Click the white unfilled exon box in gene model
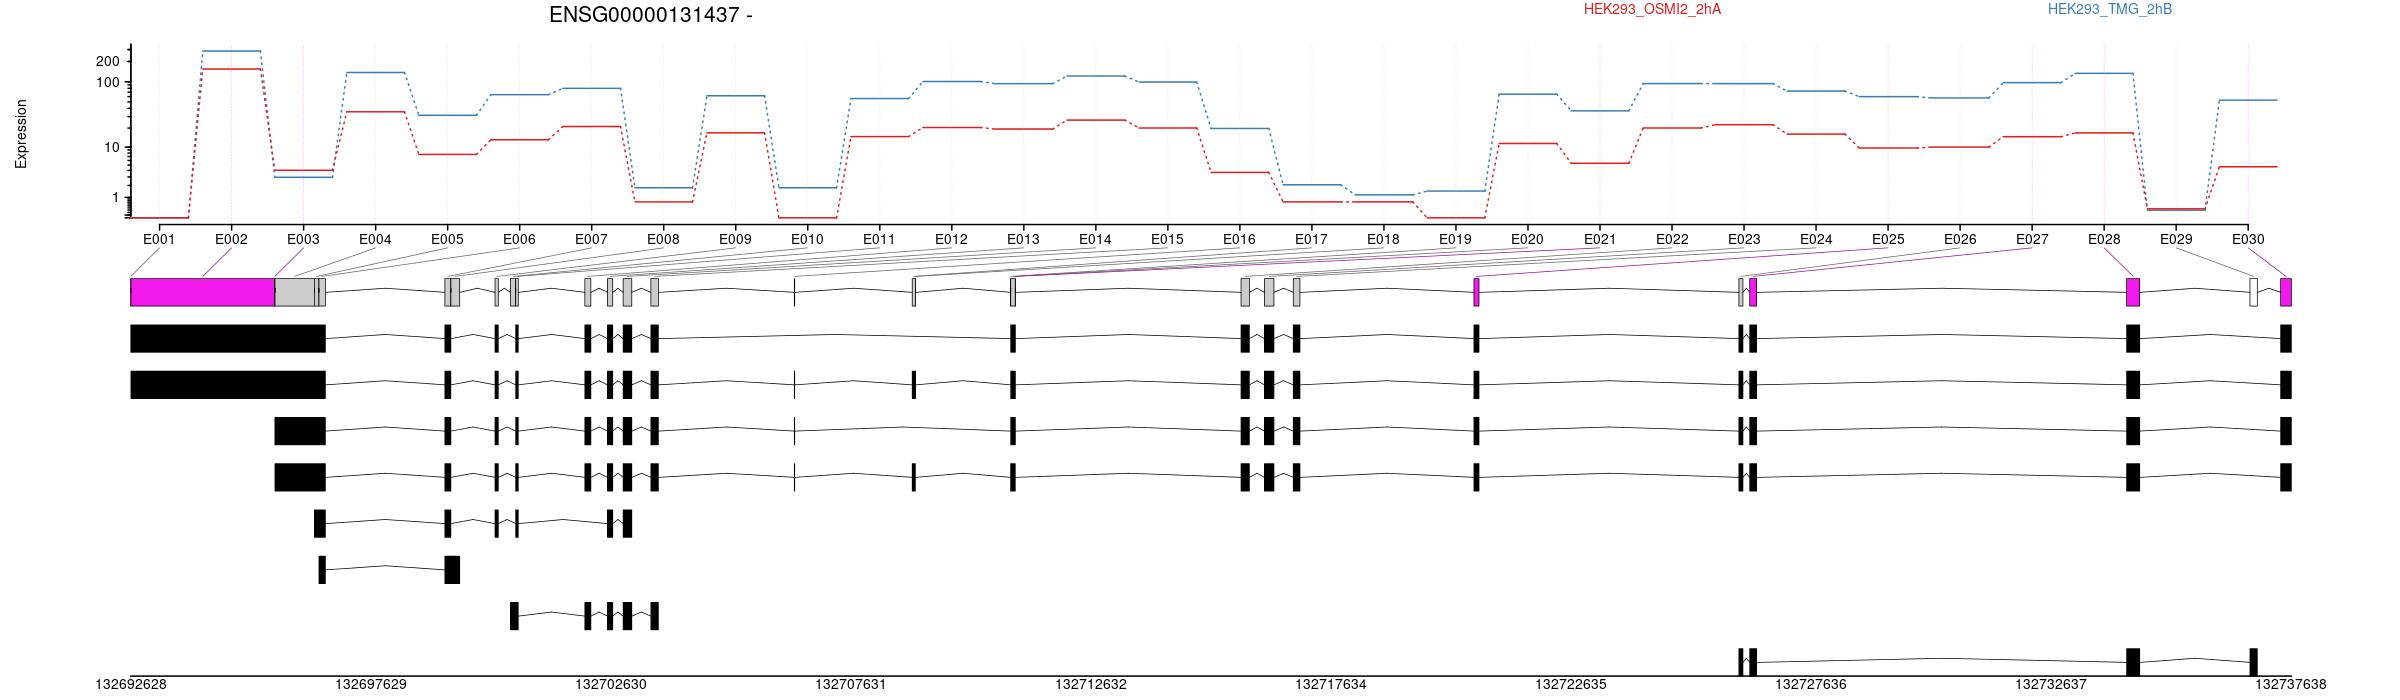The image size is (2400, 700). 2253,292
